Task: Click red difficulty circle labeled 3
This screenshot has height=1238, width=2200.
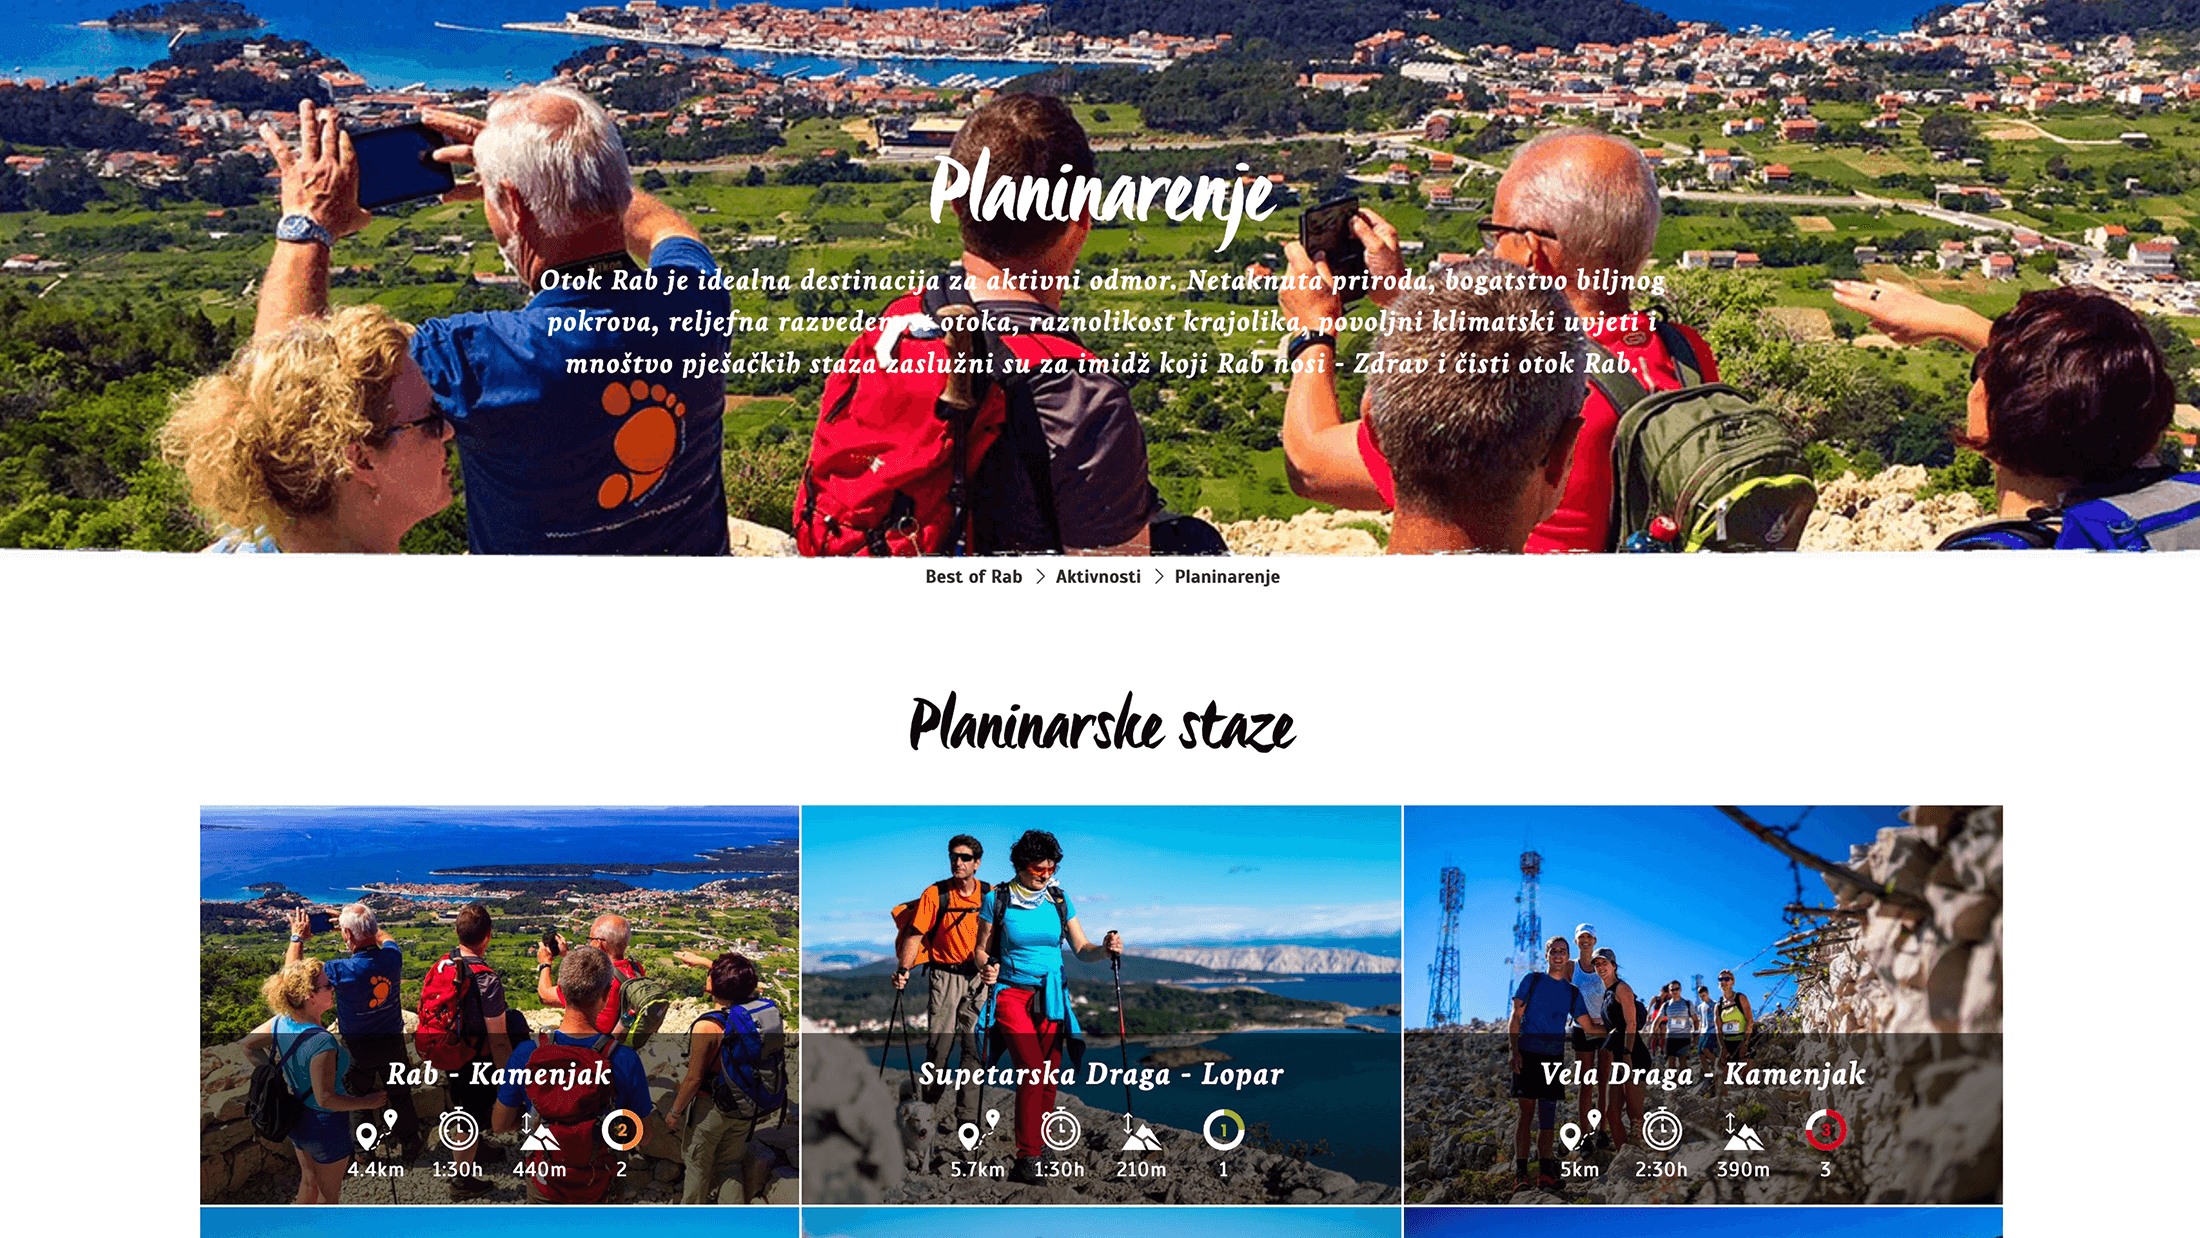Action: [1826, 1131]
